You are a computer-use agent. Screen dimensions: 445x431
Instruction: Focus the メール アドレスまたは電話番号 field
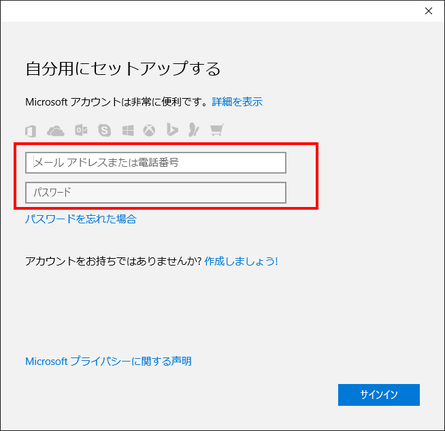coord(156,163)
